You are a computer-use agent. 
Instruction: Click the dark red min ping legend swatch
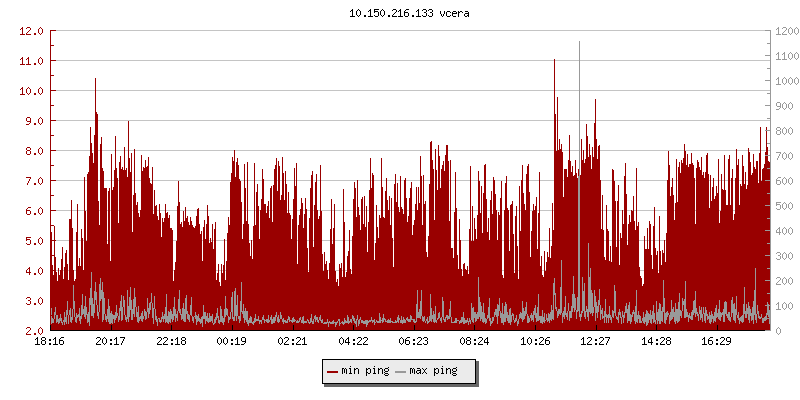tap(333, 371)
